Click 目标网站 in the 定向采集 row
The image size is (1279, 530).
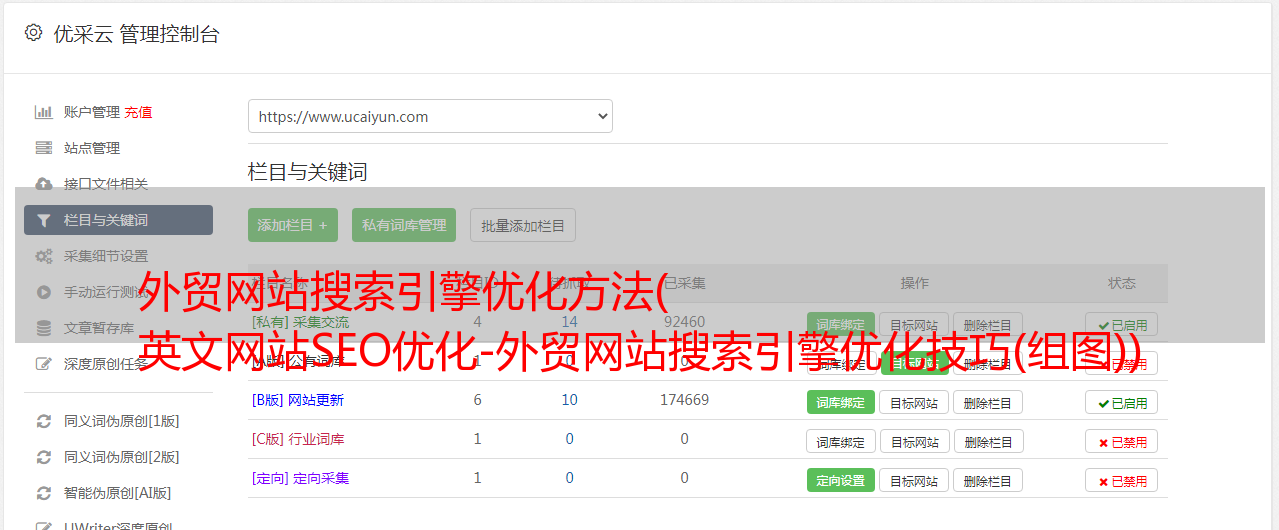click(914, 480)
